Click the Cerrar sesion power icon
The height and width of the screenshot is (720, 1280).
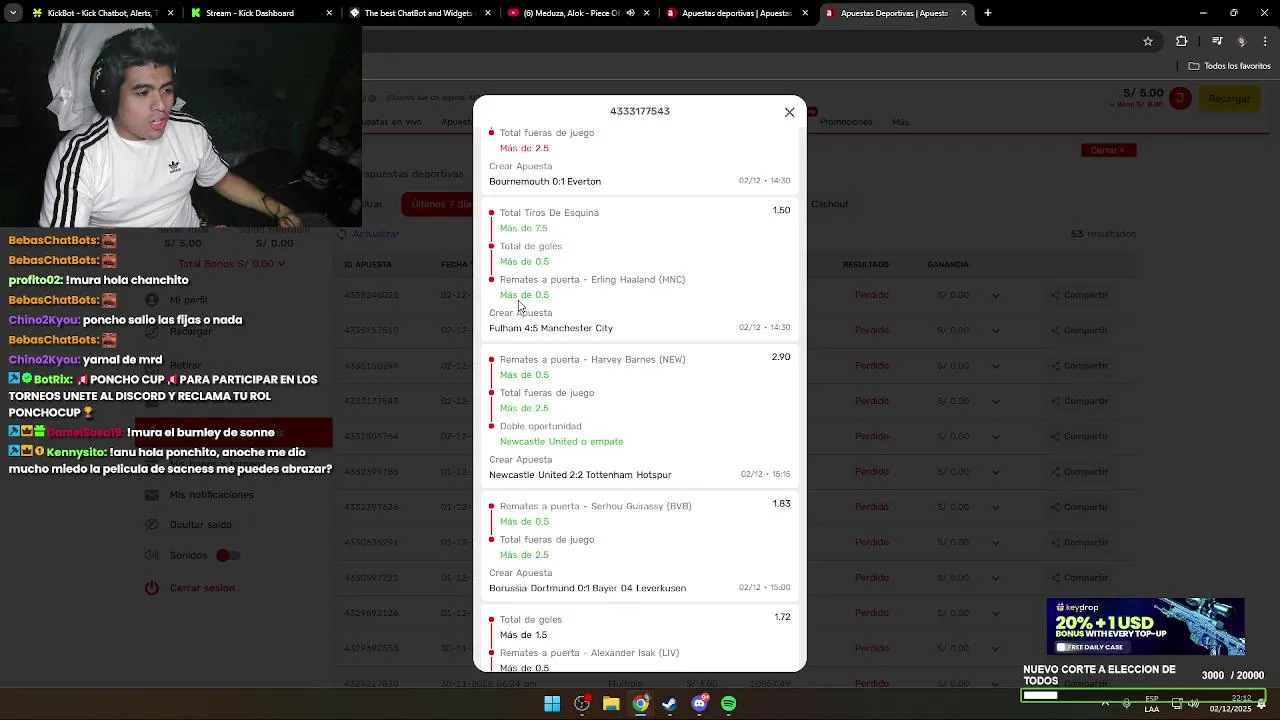151,588
